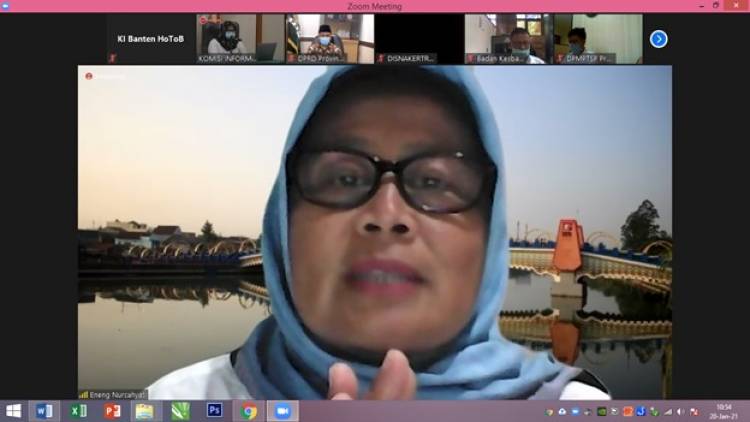Select the KI Banten HoToB participant tile
Image resolution: width=750 pixels, height=422 pixels.
(x=151, y=39)
